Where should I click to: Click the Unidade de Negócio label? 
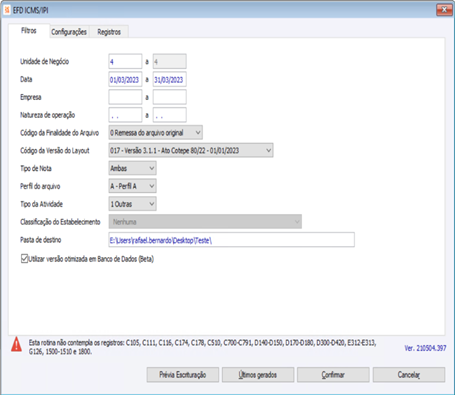pyautogui.click(x=44, y=61)
